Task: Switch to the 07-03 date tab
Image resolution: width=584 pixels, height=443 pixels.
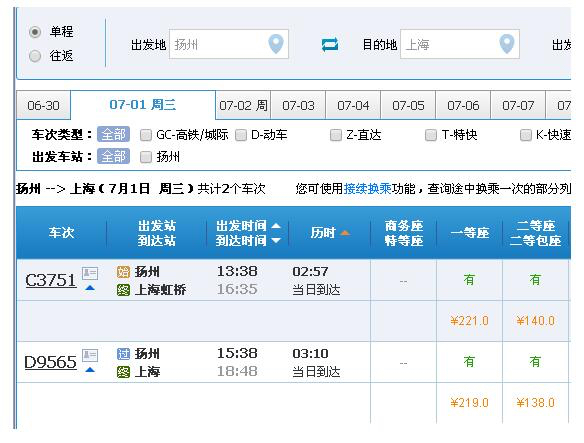Action: tap(298, 105)
